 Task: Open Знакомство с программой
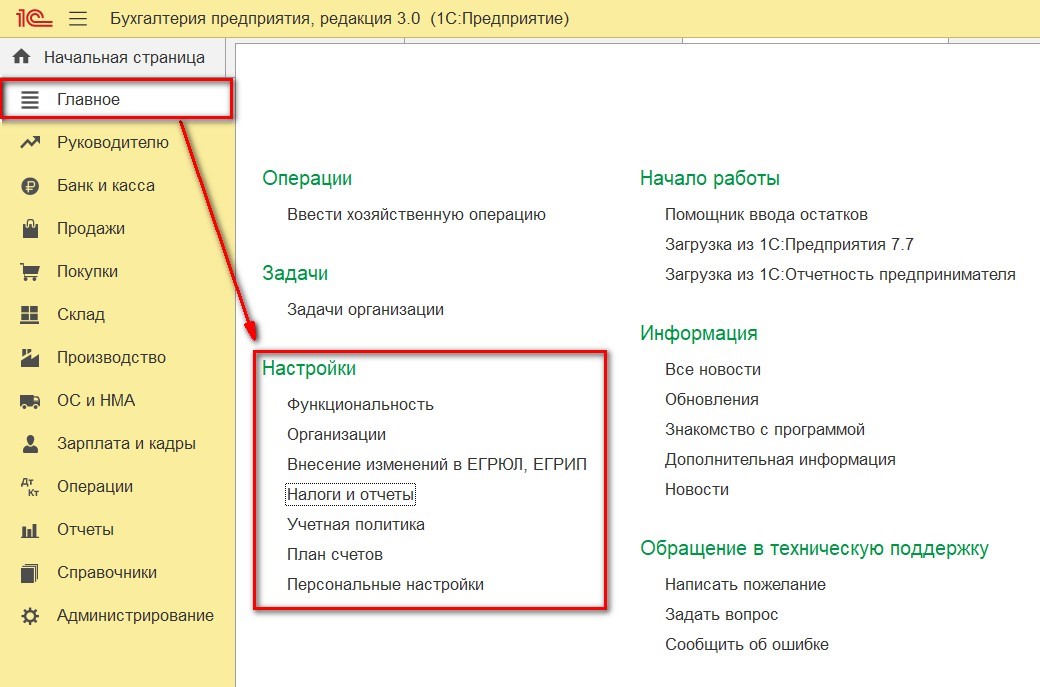[764, 430]
